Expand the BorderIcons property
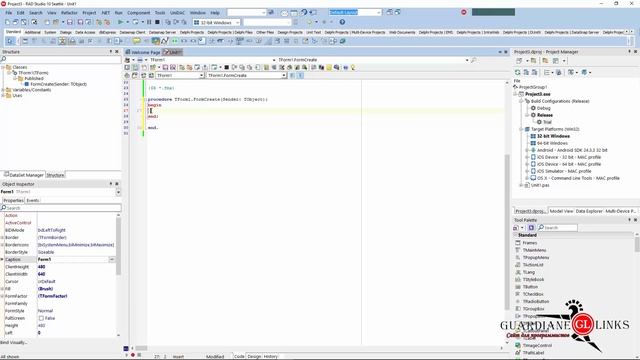The width and height of the screenshot is (640, 360). pos(2,245)
